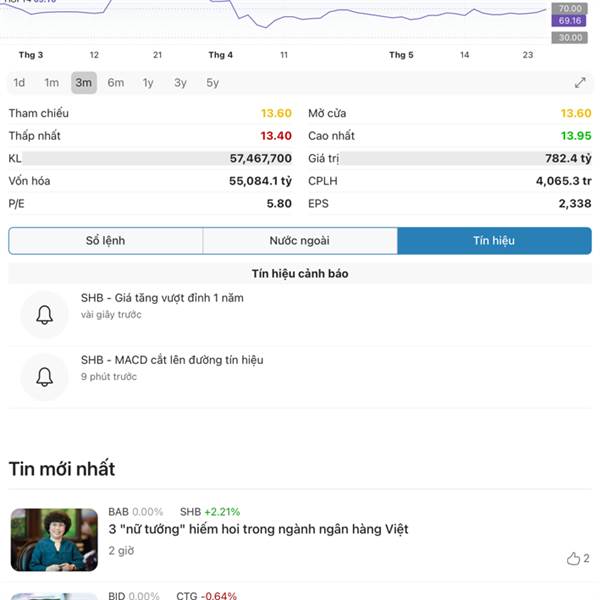Viewport: 600px width, 600px height.
Task: Tap the P/E value 5.80
Action: tap(279, 204)
